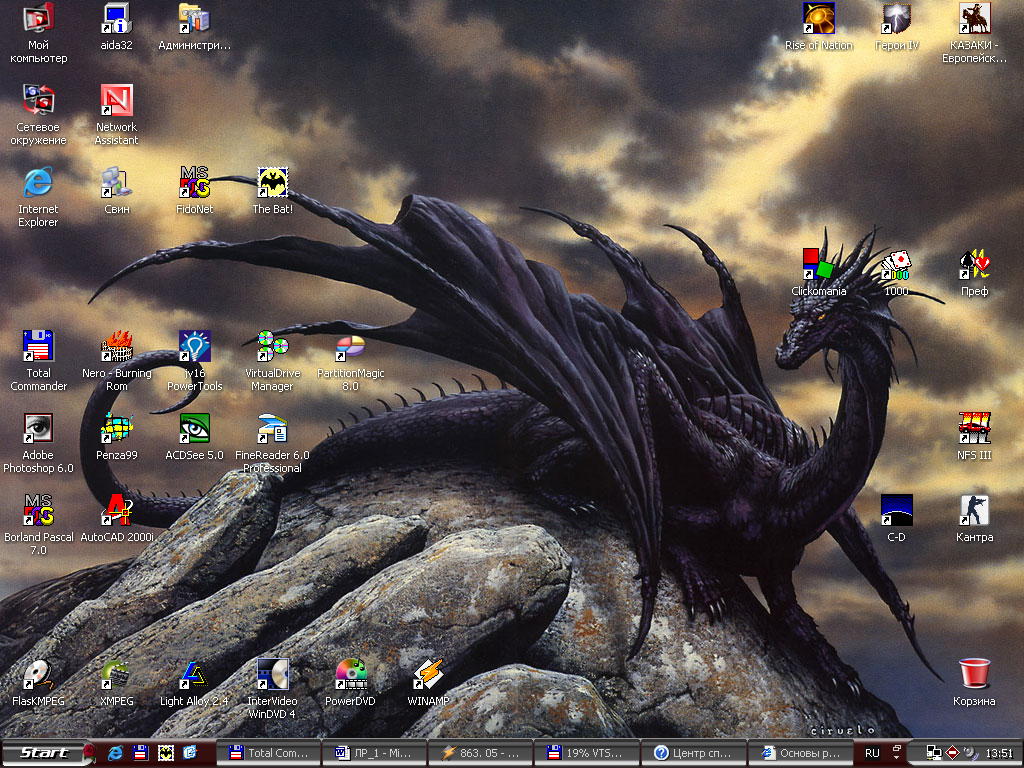
Task: Switch to the Total Commander taskbar button
Action: 270,753
